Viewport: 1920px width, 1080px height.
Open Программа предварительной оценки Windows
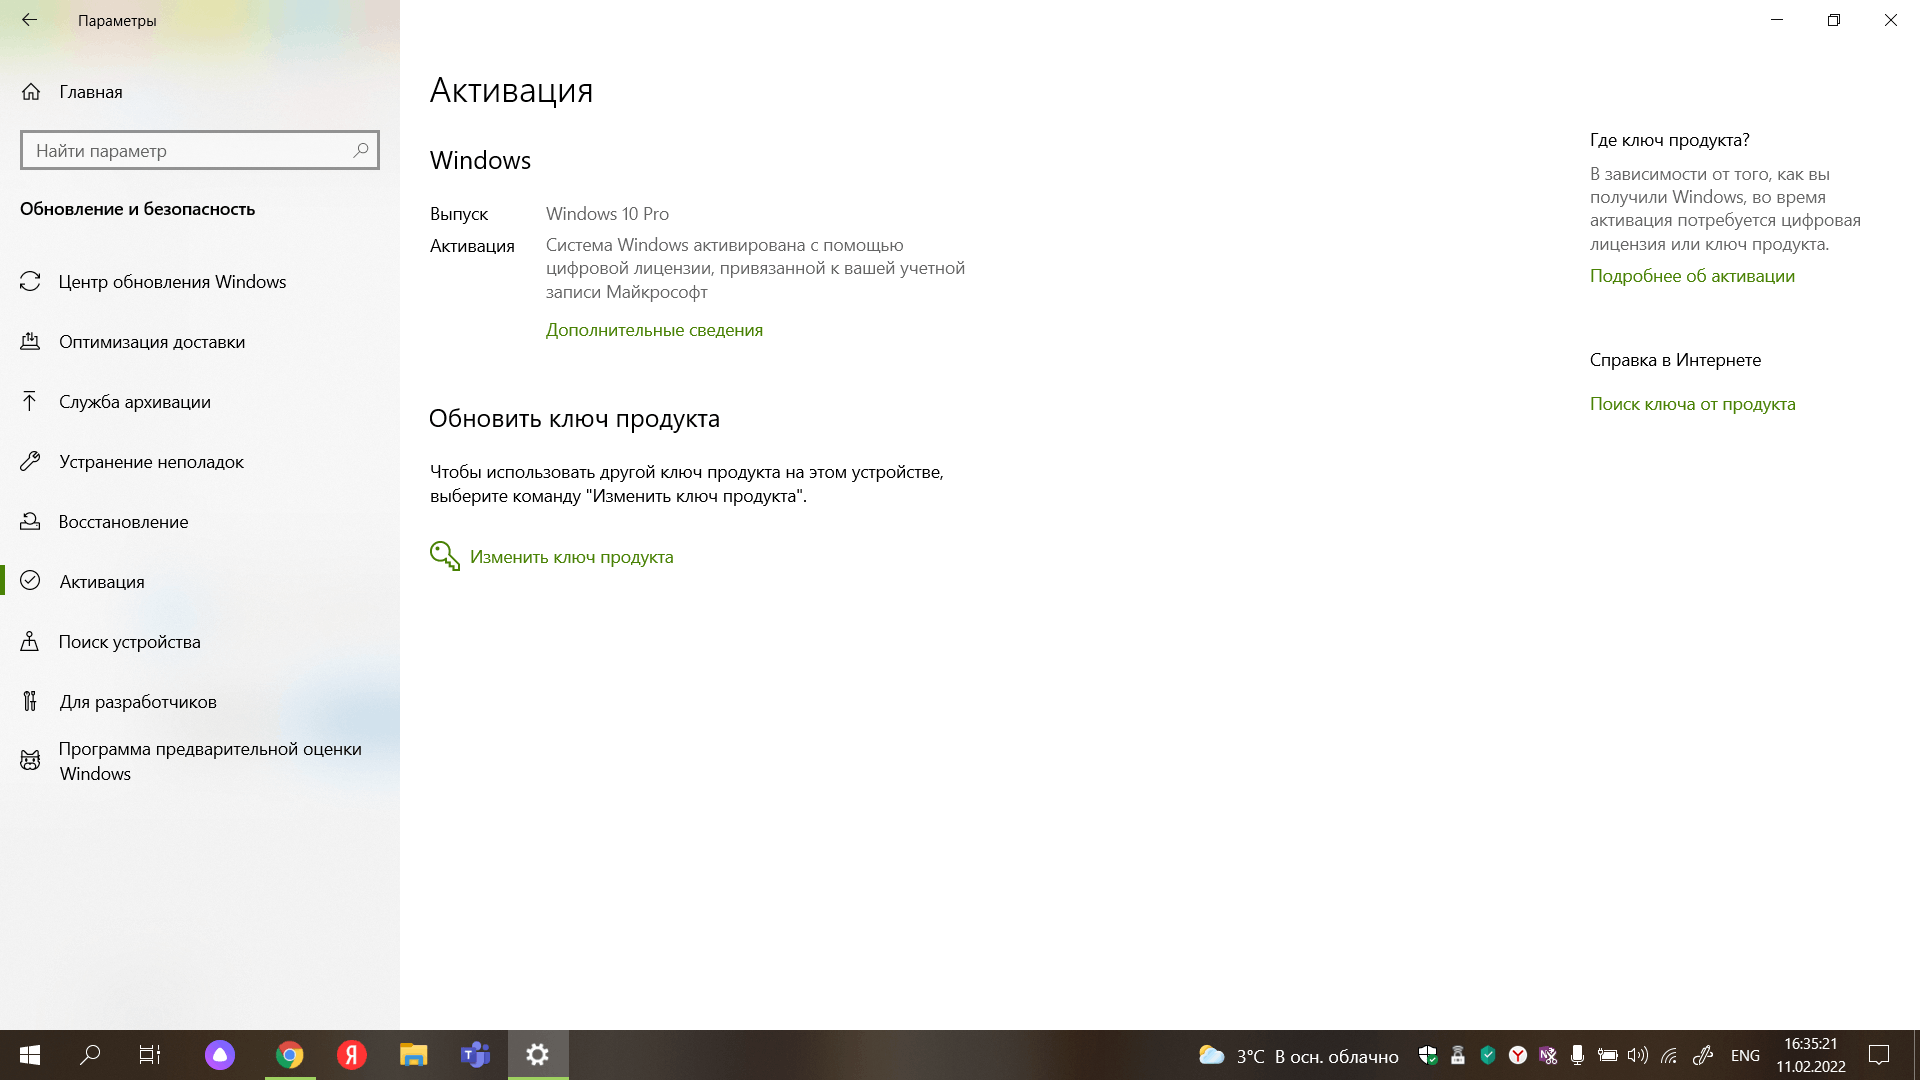(x=209, y=761)
